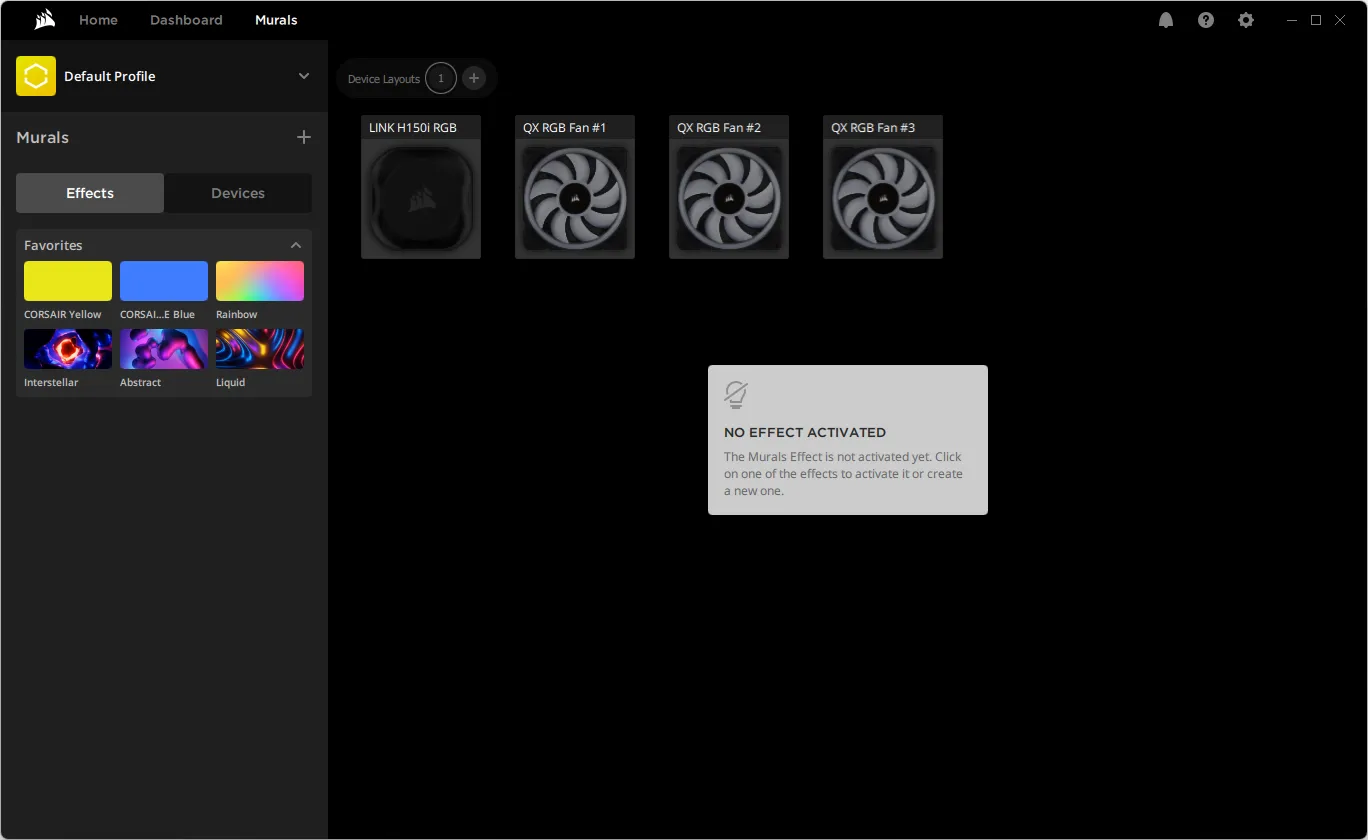Select the QX RGB Fan #1 device
The image size is (1368, 840).
click(575, 187)
